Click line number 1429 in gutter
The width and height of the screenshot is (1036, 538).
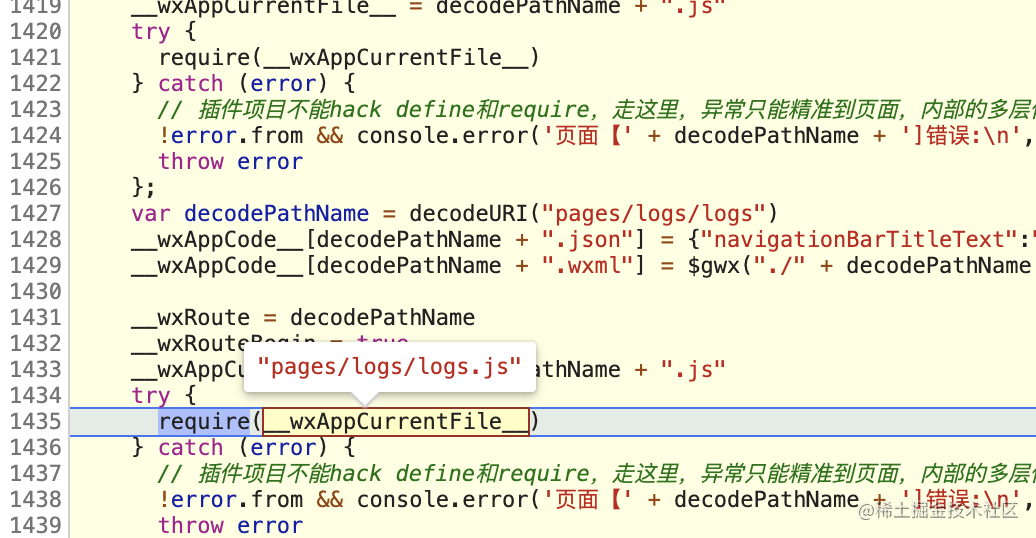click(35, 265)
